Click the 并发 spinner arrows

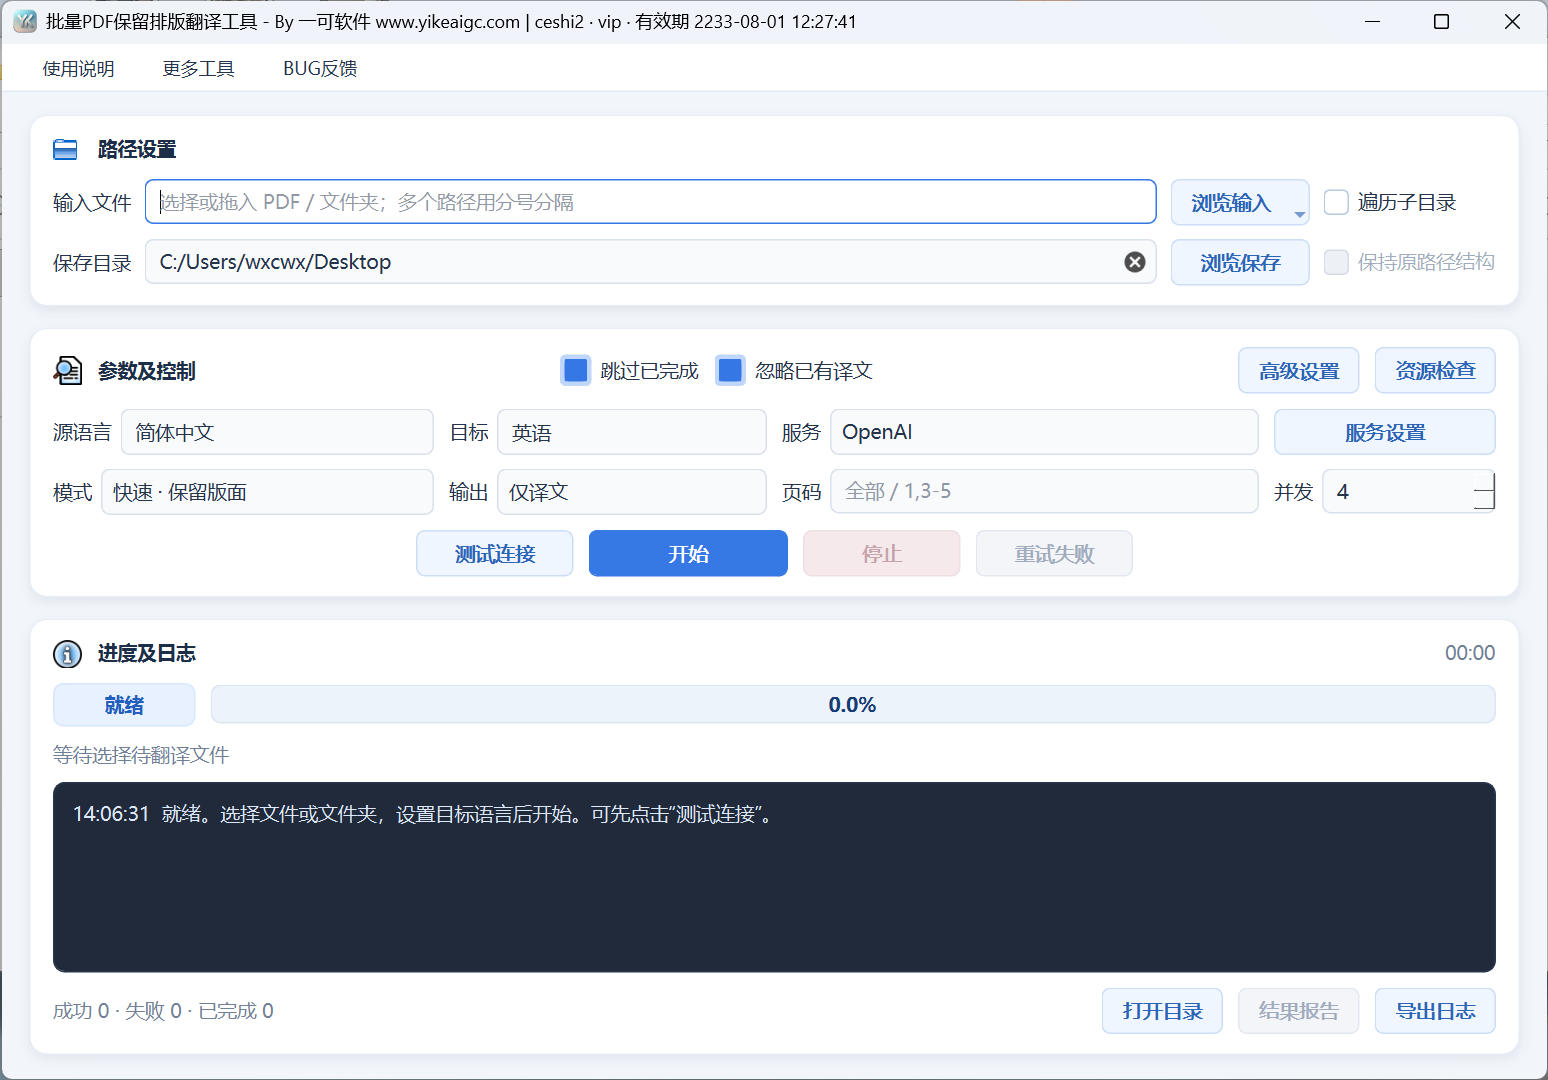[x=1484, y=492]
